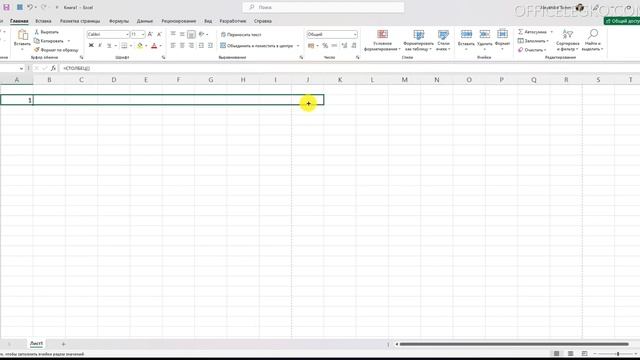Toggle underline formatting

click(x=109, y=46)
